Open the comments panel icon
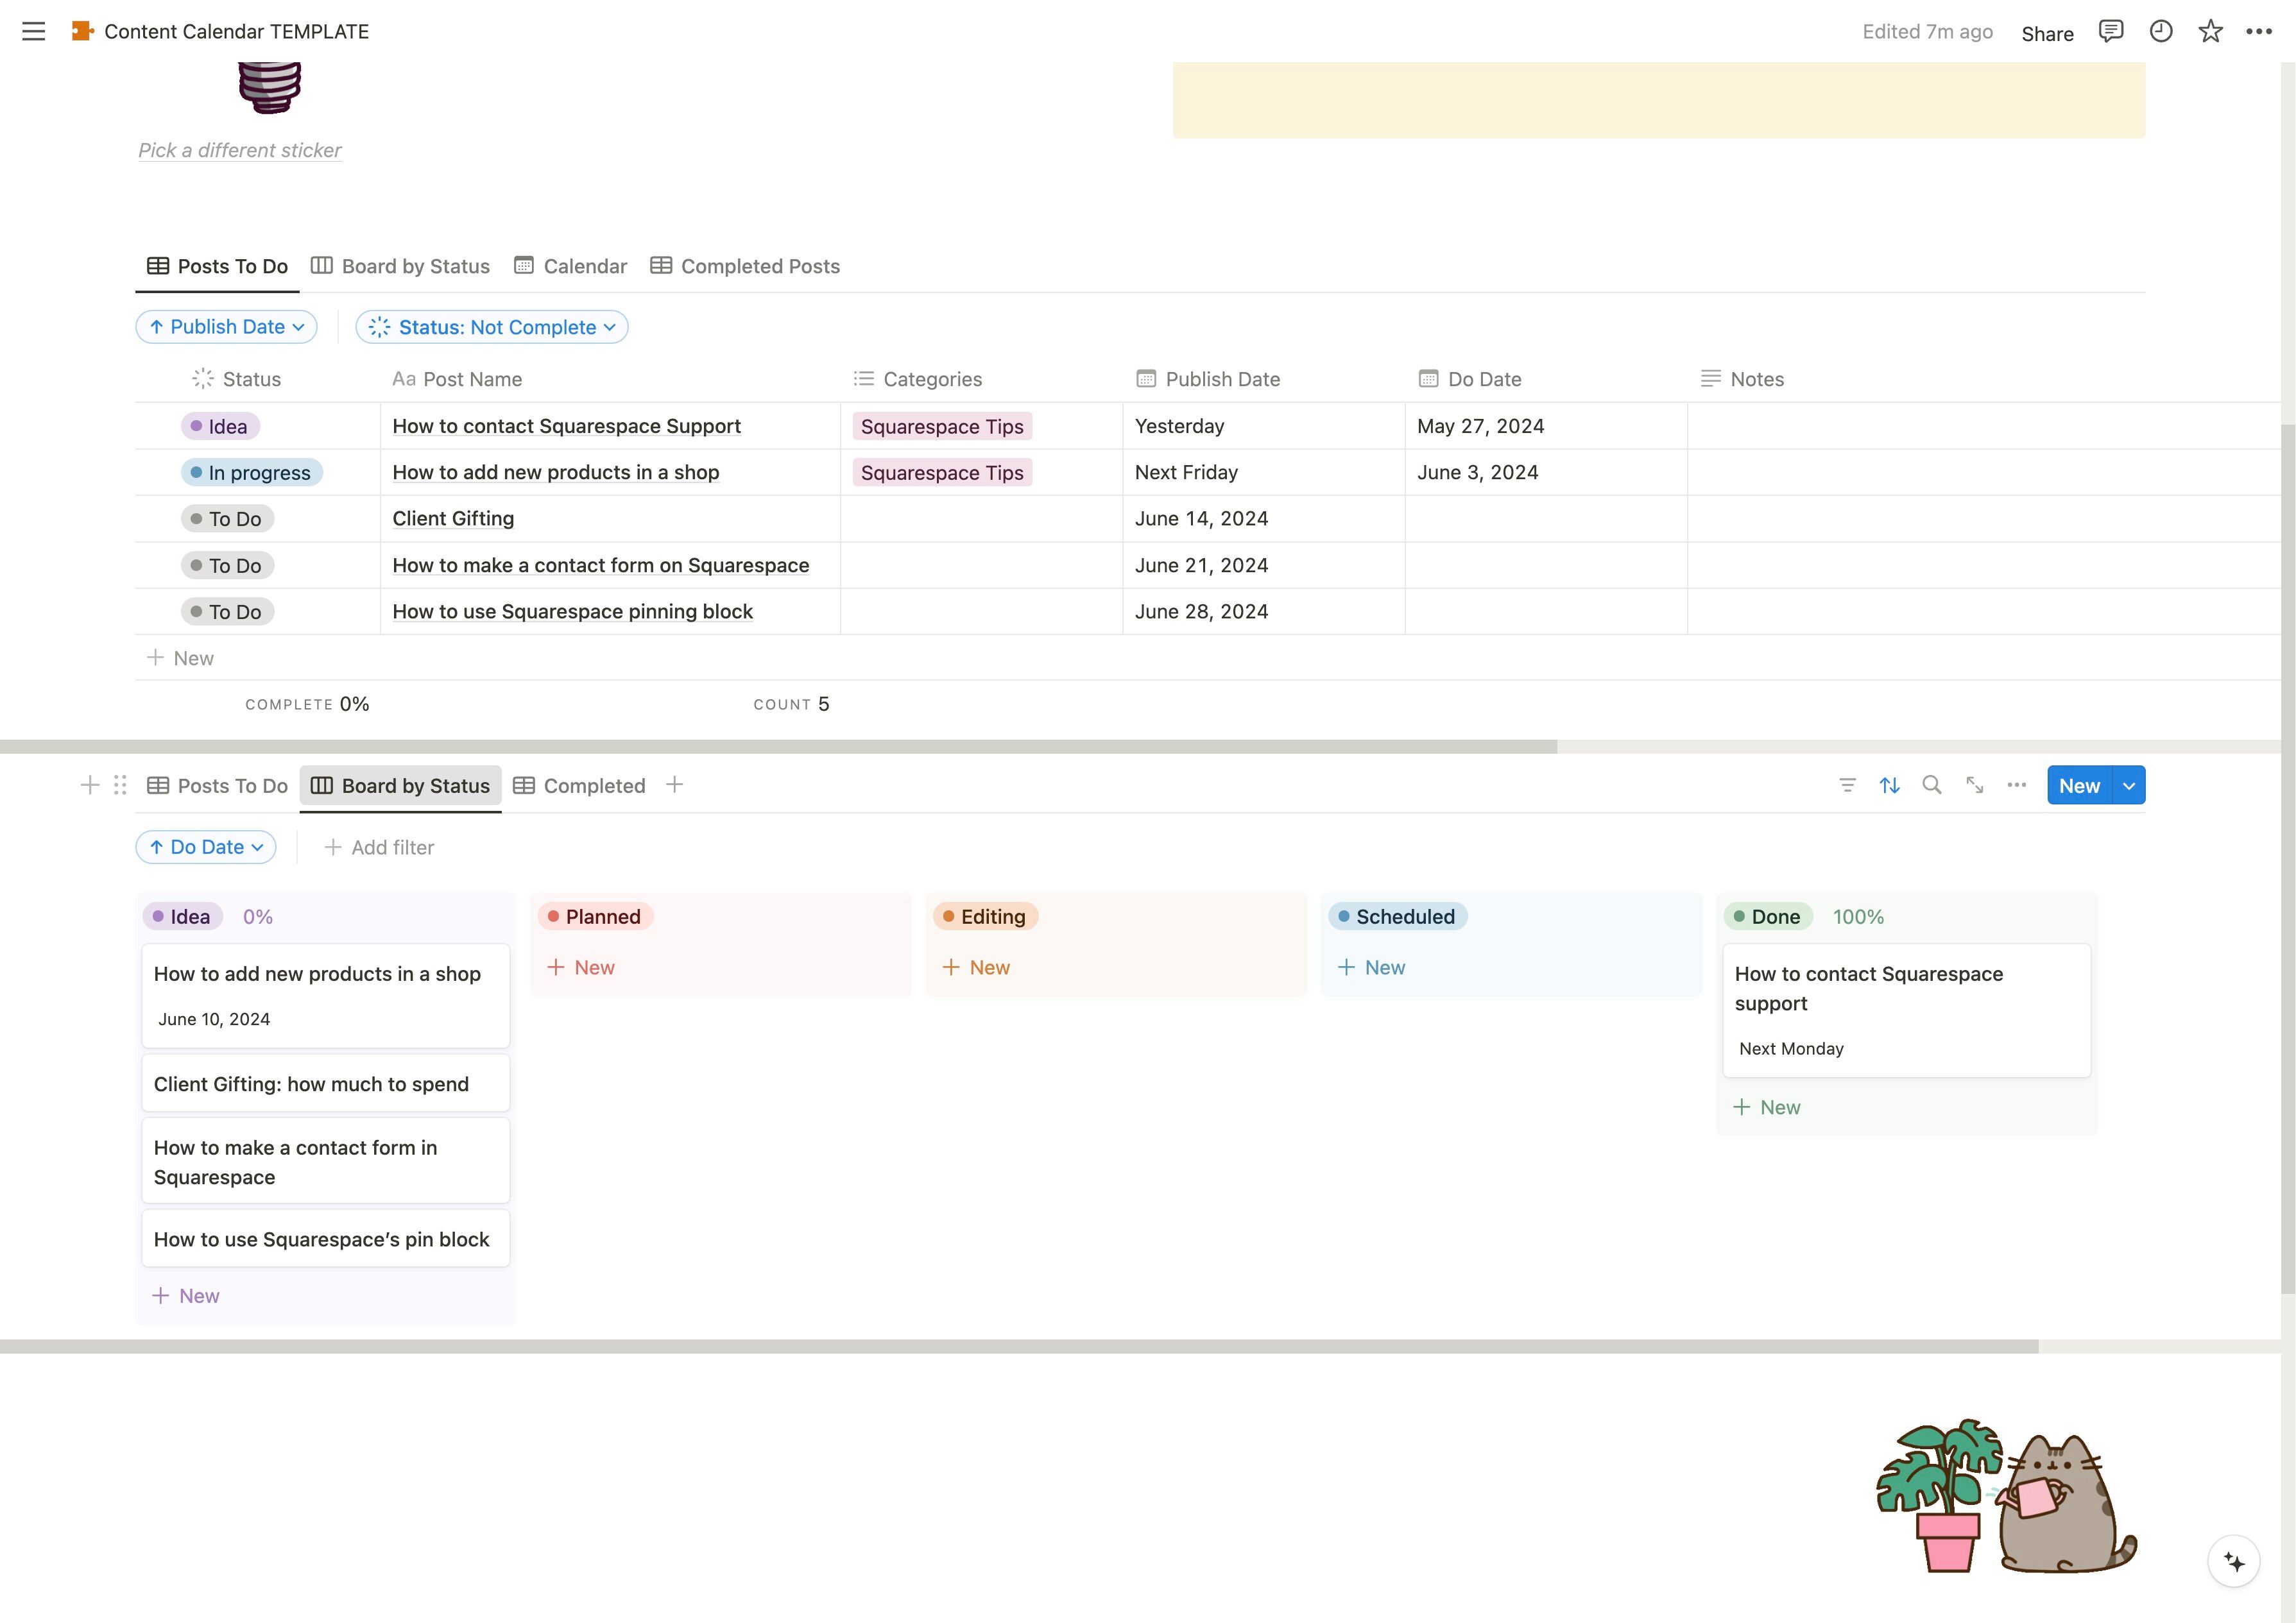The width and height of the screenshot is (2296, 1623). (2111, 31)
